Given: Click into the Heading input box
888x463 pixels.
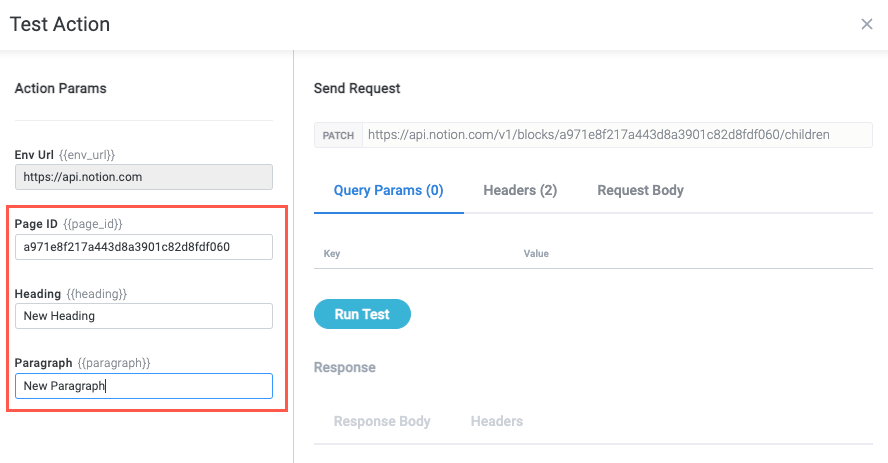Looking at the screenshot, I should 144,316.
